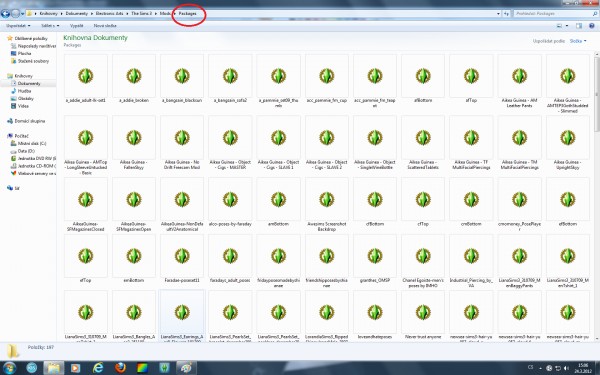
Task: Click The Sims 3 in the breadcrumb
Action: (142, 13)
